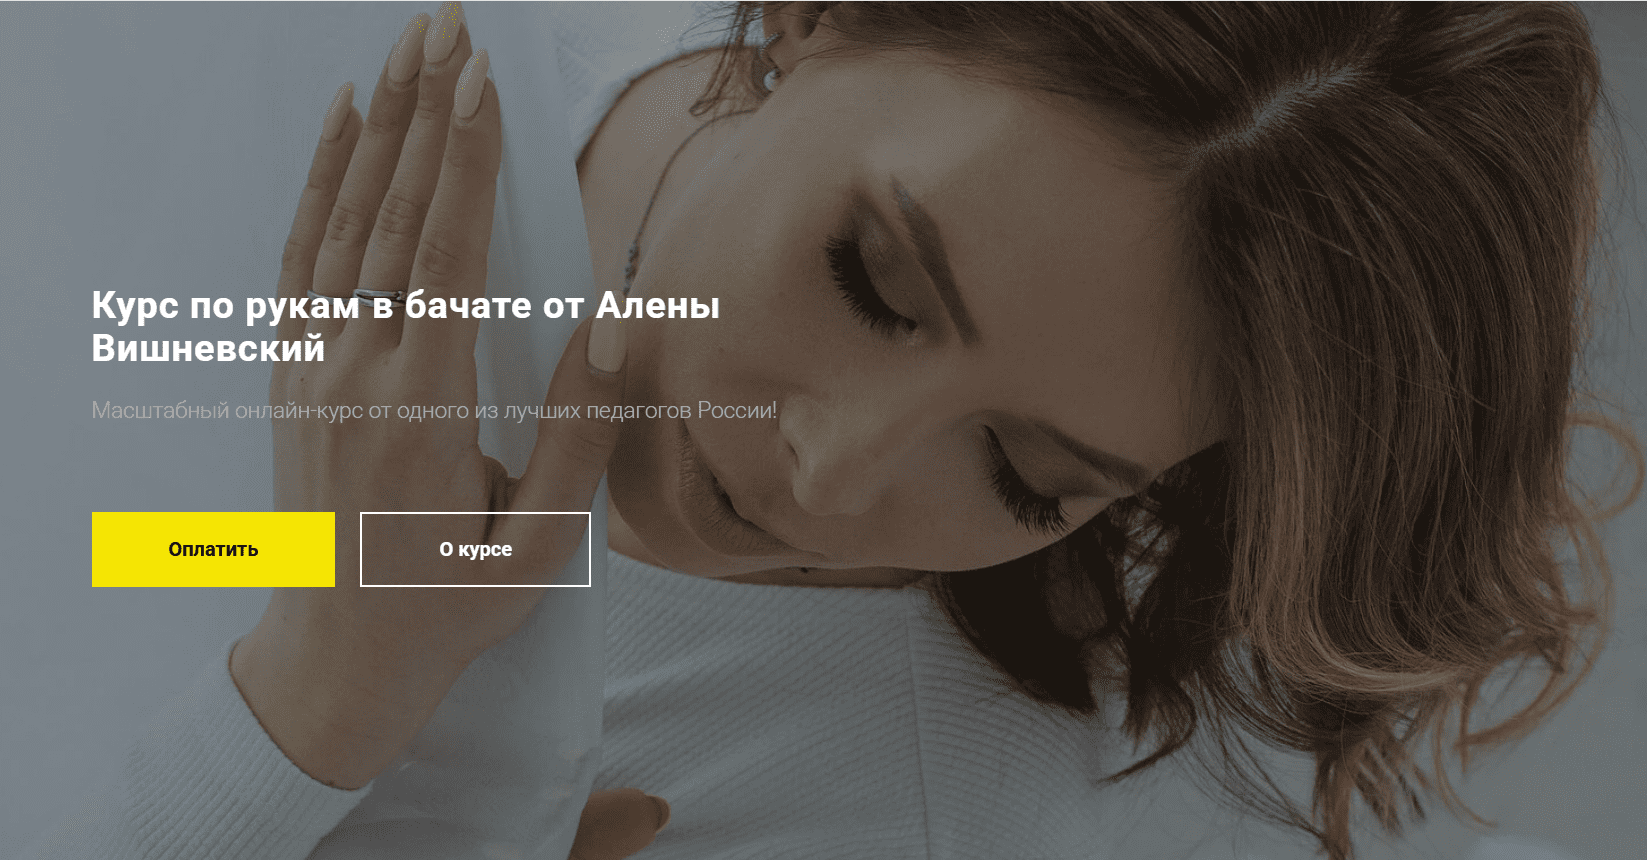Click the subtitle Масштабный онлайн-курс text
This screenshot has height=860, width=1647.
click(434, 410)
